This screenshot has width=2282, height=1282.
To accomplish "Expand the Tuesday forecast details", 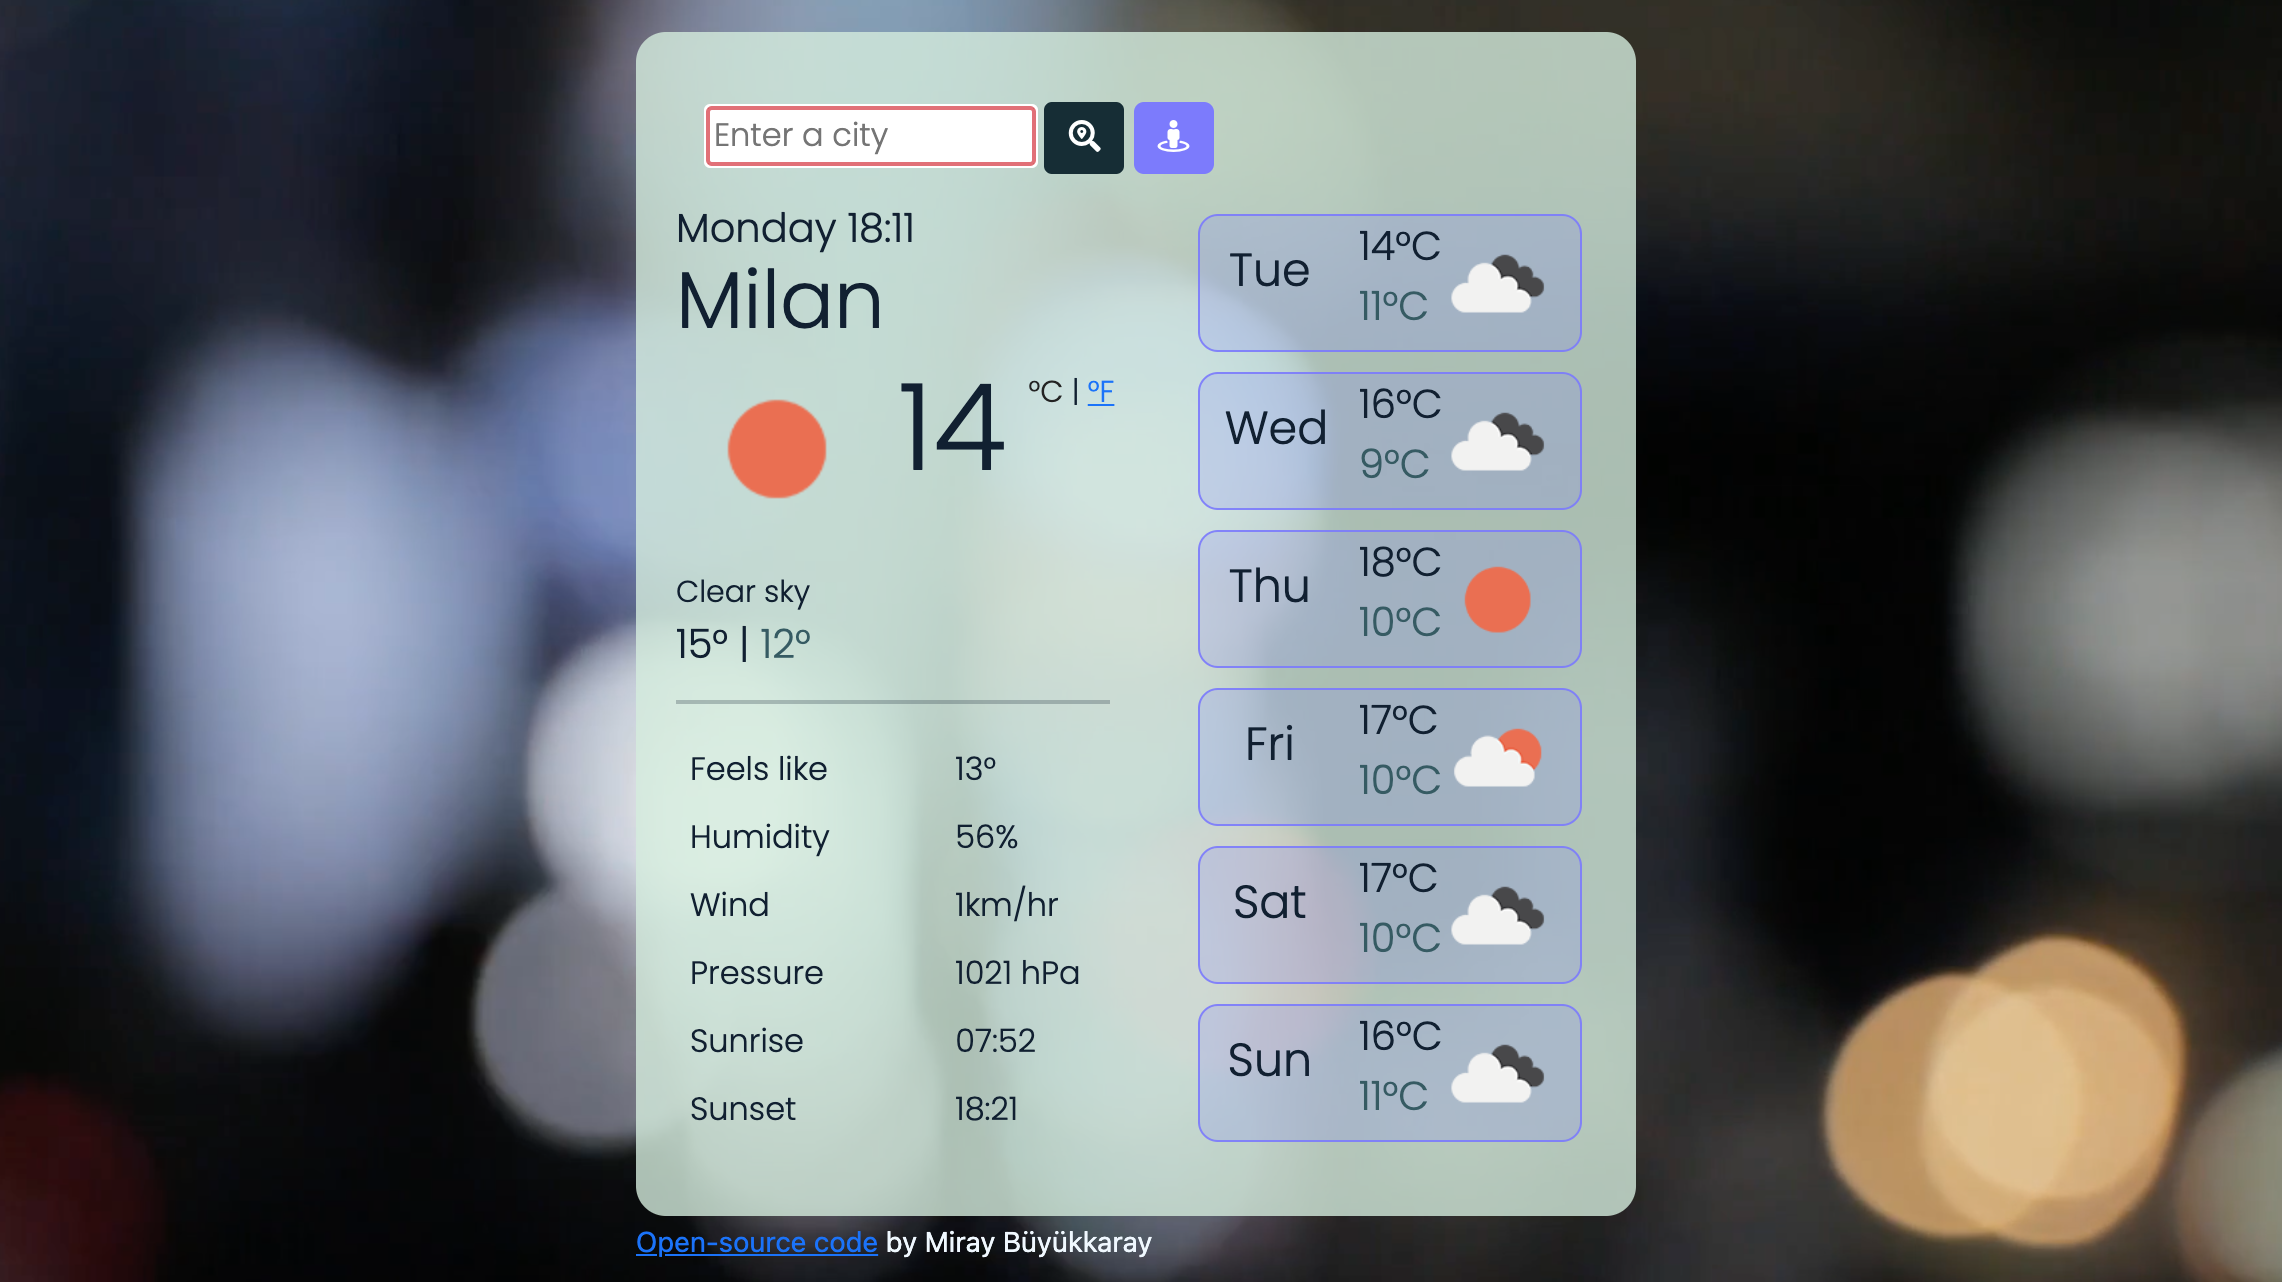I will (1392, 282).
